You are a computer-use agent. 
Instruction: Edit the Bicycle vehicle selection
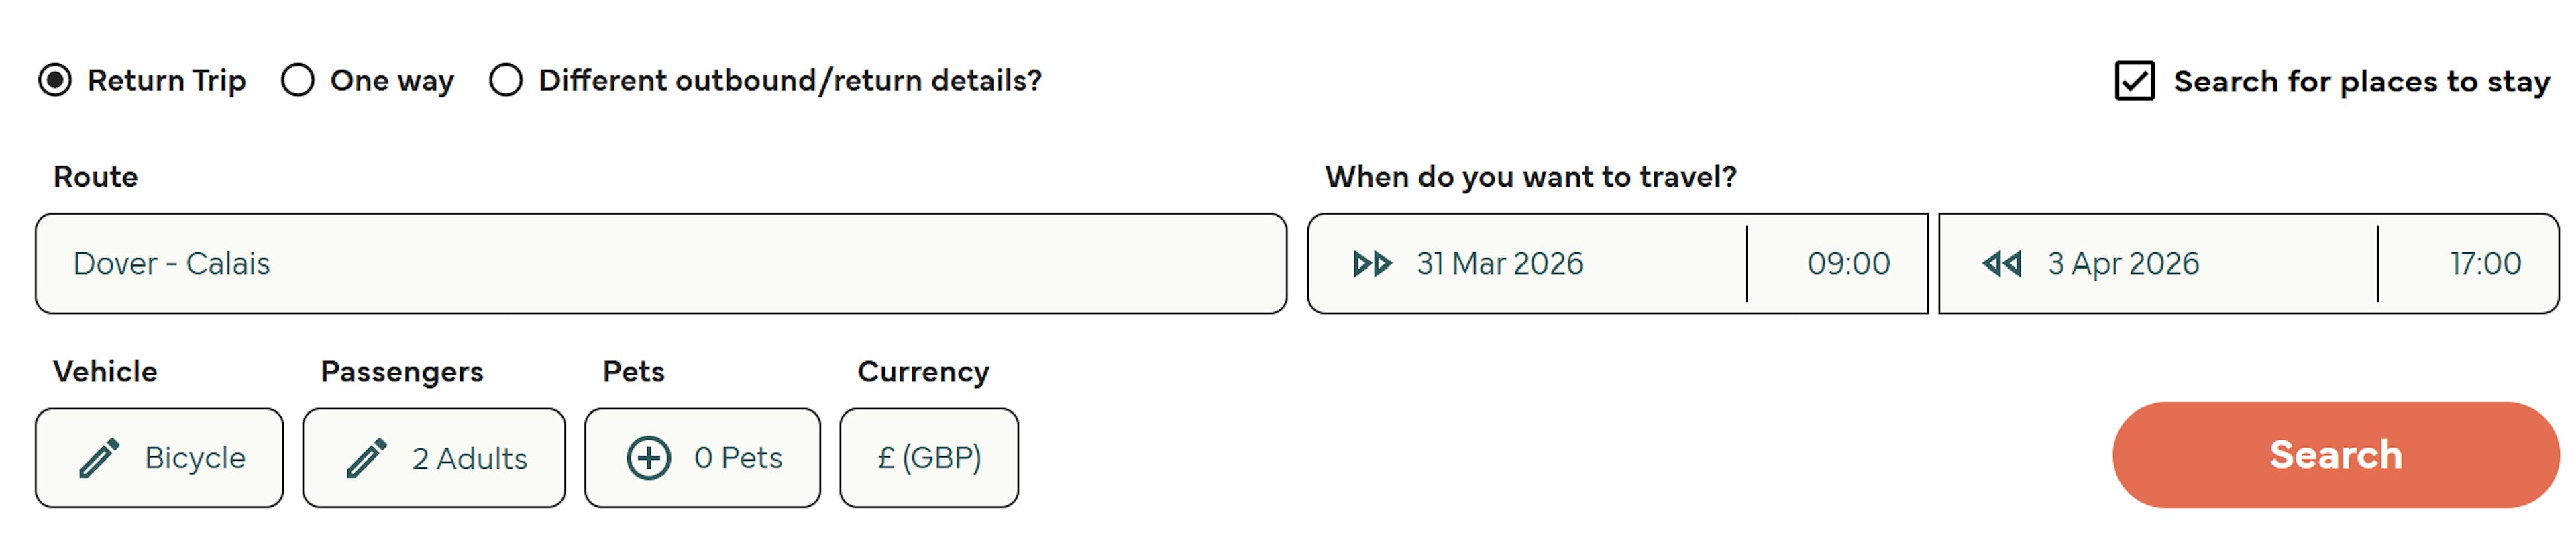[194, 458]
